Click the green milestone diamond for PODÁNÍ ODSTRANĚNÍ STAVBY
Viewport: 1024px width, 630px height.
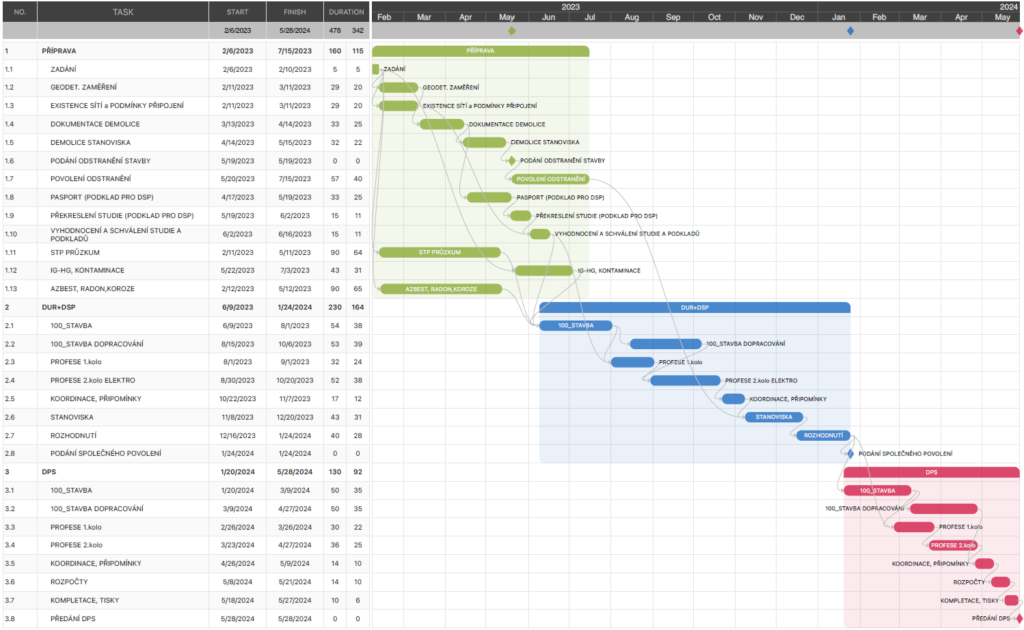511,161
